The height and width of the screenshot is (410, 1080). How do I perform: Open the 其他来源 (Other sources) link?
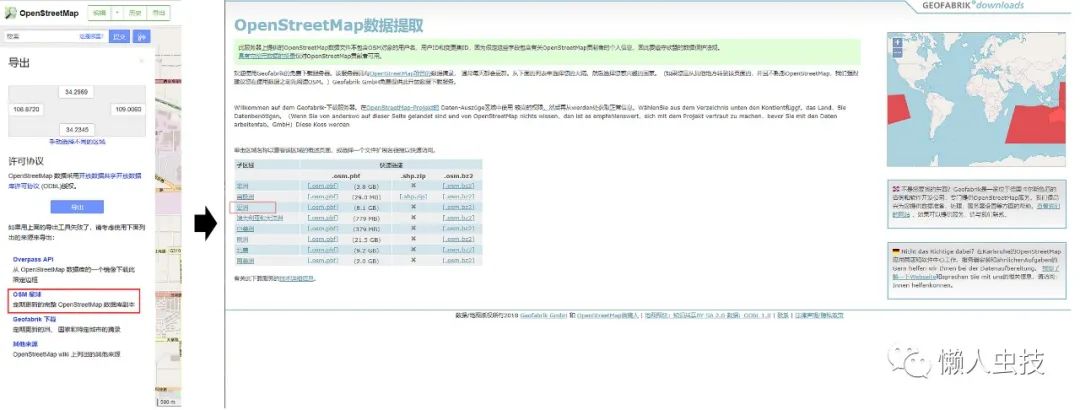click(25, 344)
